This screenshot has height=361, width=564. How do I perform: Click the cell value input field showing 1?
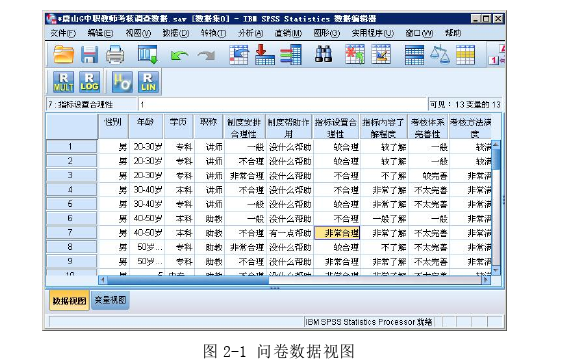pos(282,105)
